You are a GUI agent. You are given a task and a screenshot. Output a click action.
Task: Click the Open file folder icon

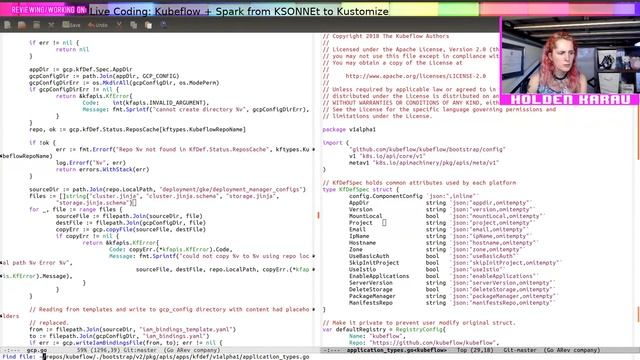point(22,25)
